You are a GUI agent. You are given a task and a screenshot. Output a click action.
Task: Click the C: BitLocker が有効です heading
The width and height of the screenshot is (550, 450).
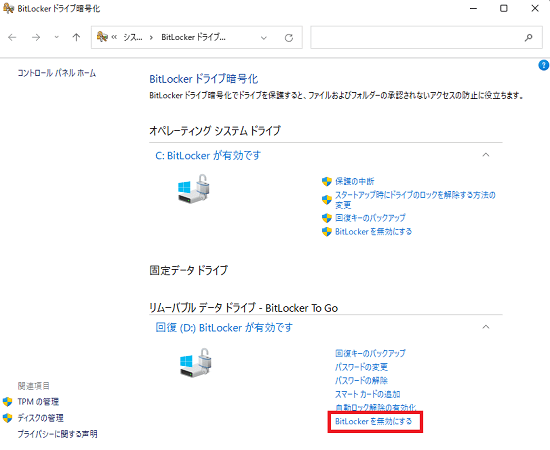(x=208, y=155)
